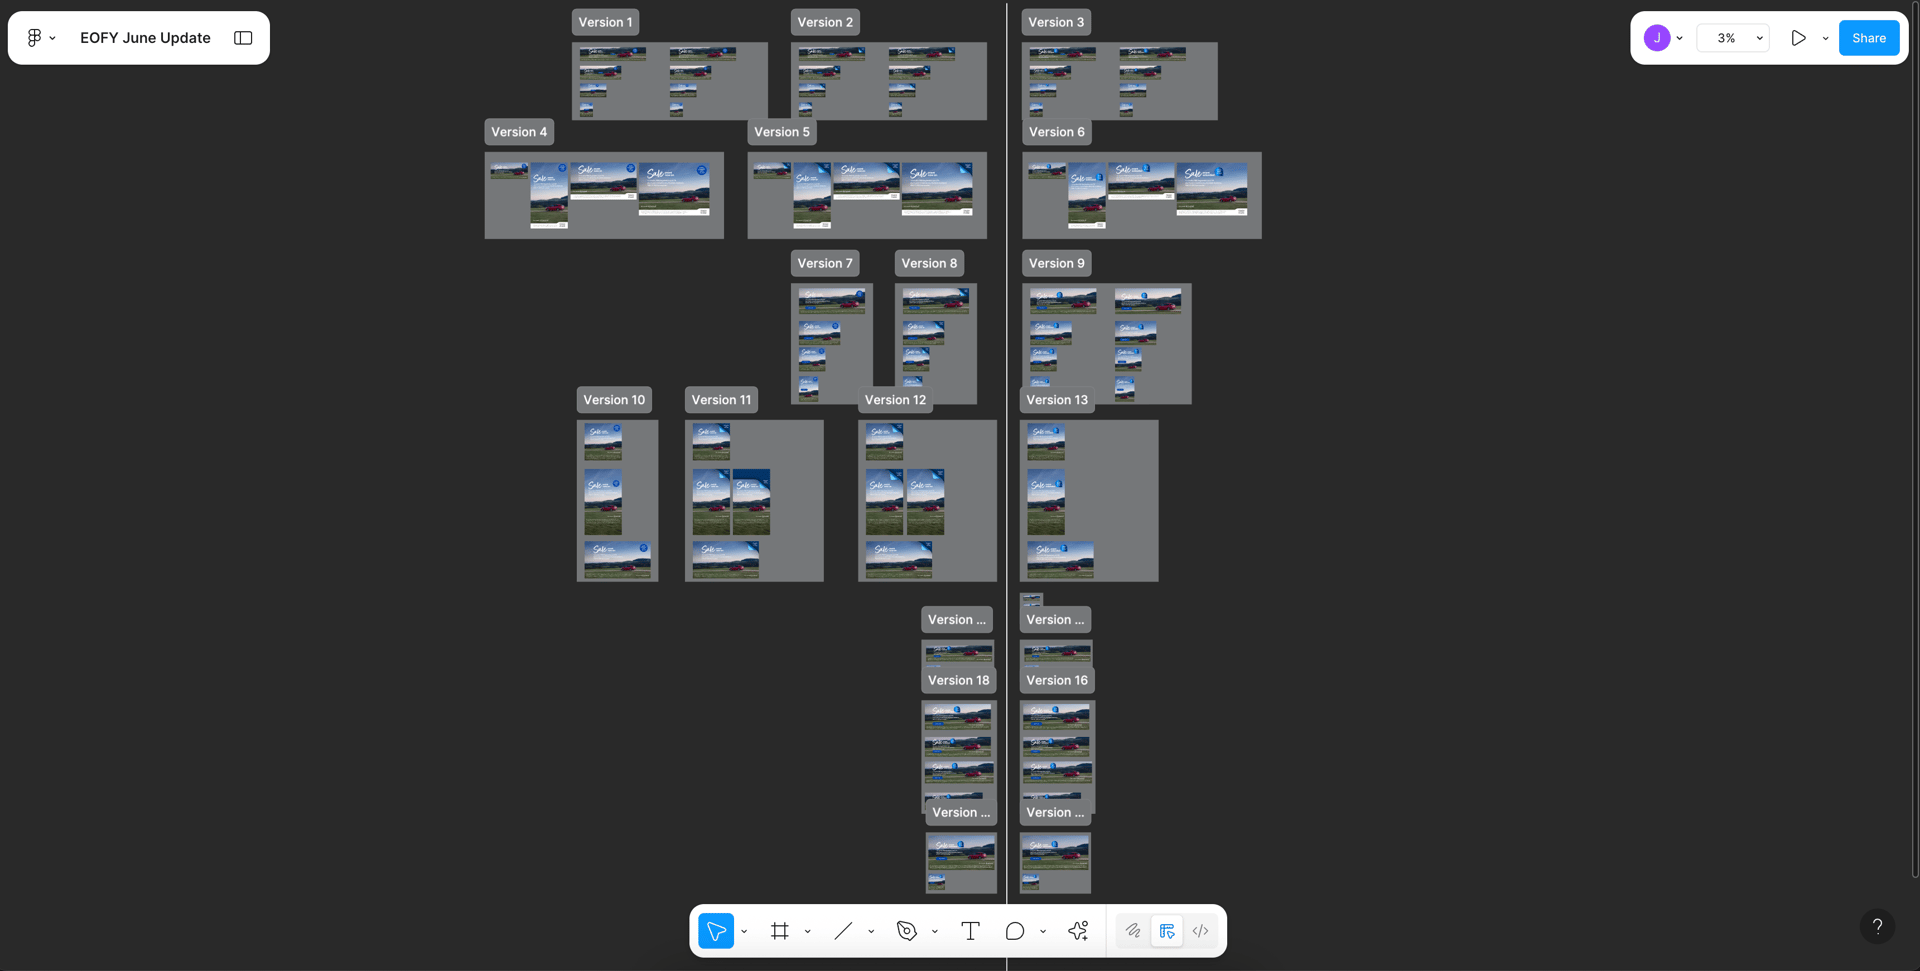Open the Help question mark button
Screen dimensions: 1920x971
click(1877, 926)
